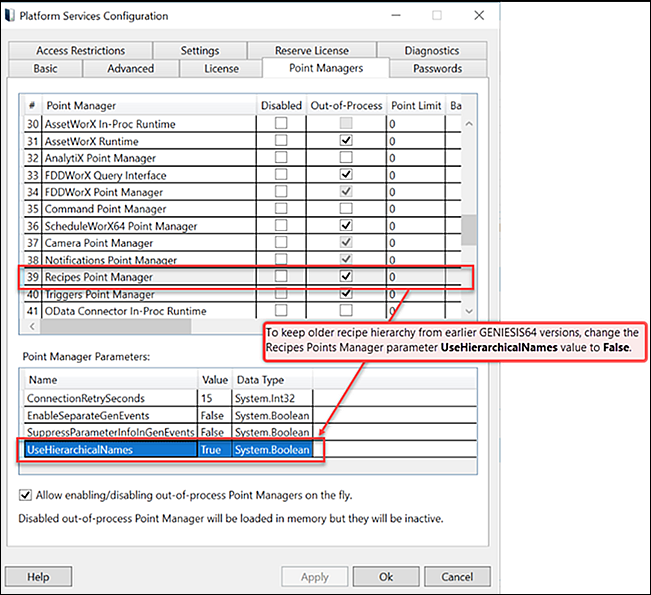Screen dimensions: 651x595
Task: Select Triggers Point Manager row
Action: [x=100, y=295]
